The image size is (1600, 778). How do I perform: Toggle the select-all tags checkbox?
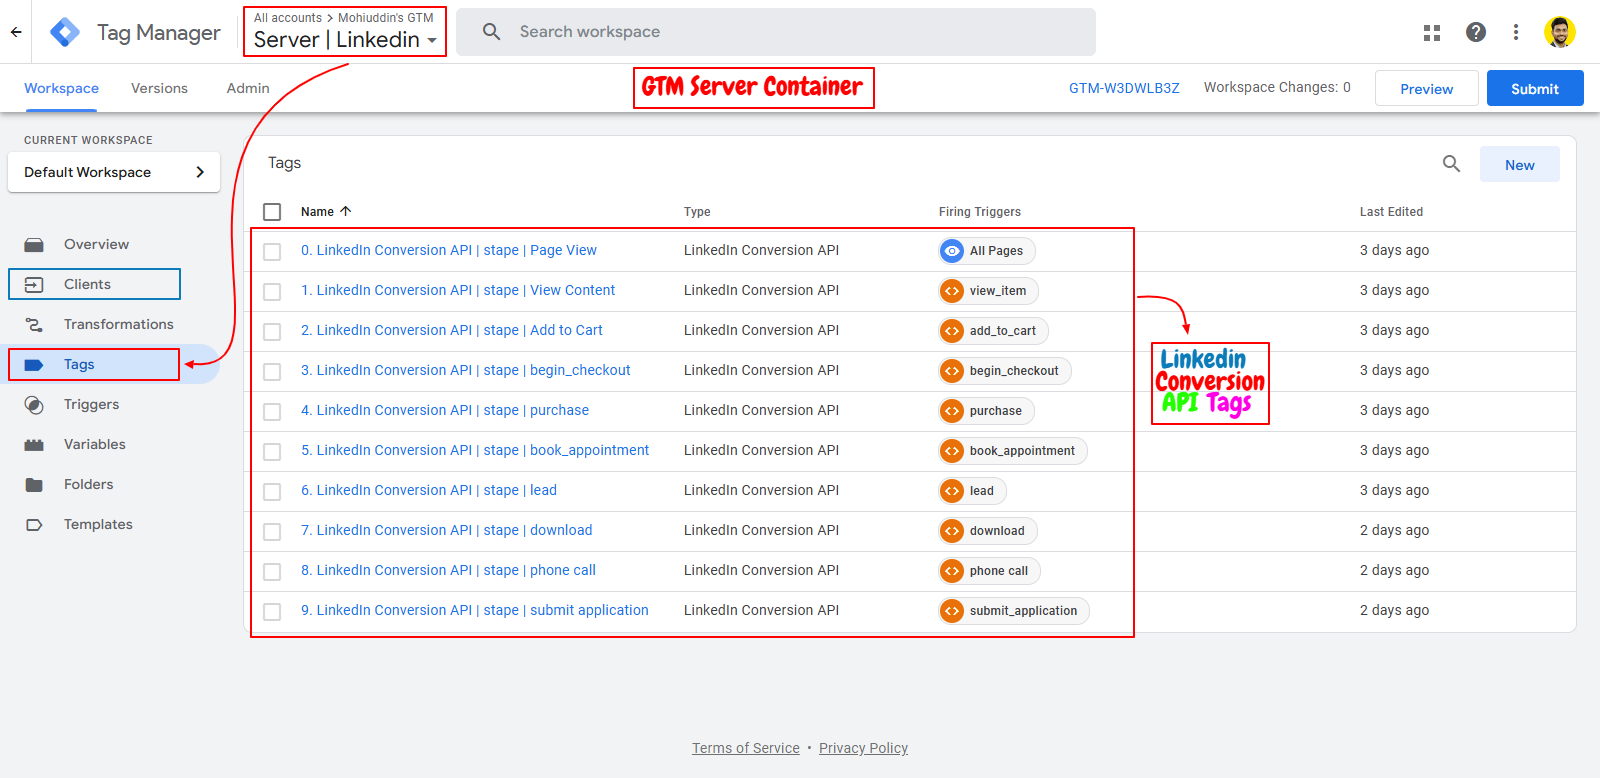click(x=272, y=212)
